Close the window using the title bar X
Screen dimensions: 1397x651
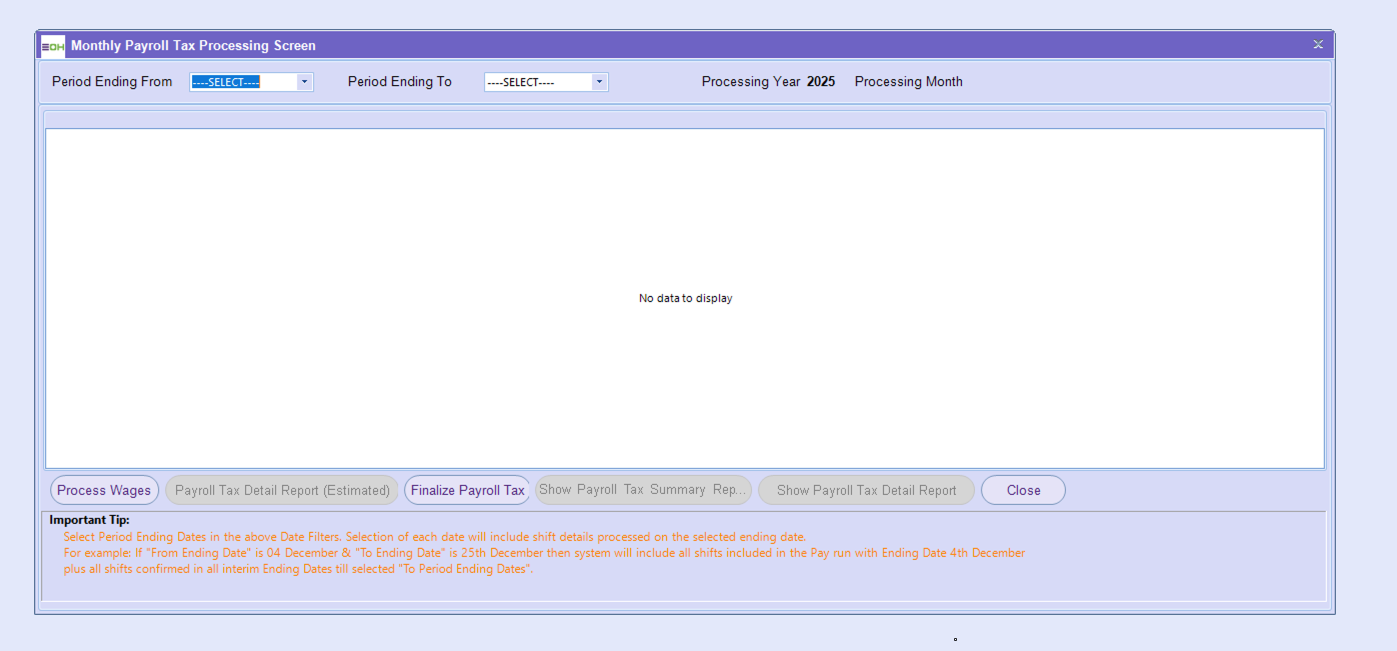[x=1318, y=45]
